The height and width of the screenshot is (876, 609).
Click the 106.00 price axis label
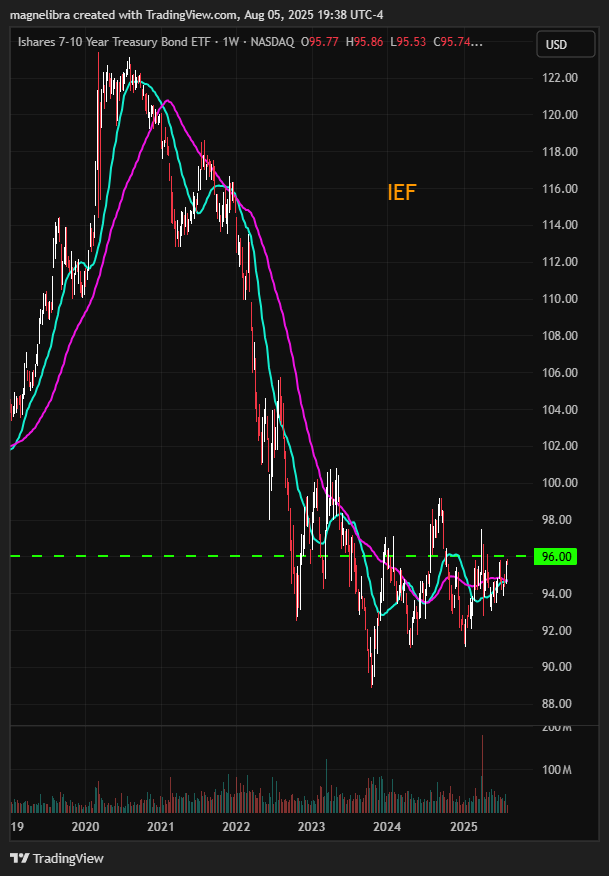click(560, 372)
